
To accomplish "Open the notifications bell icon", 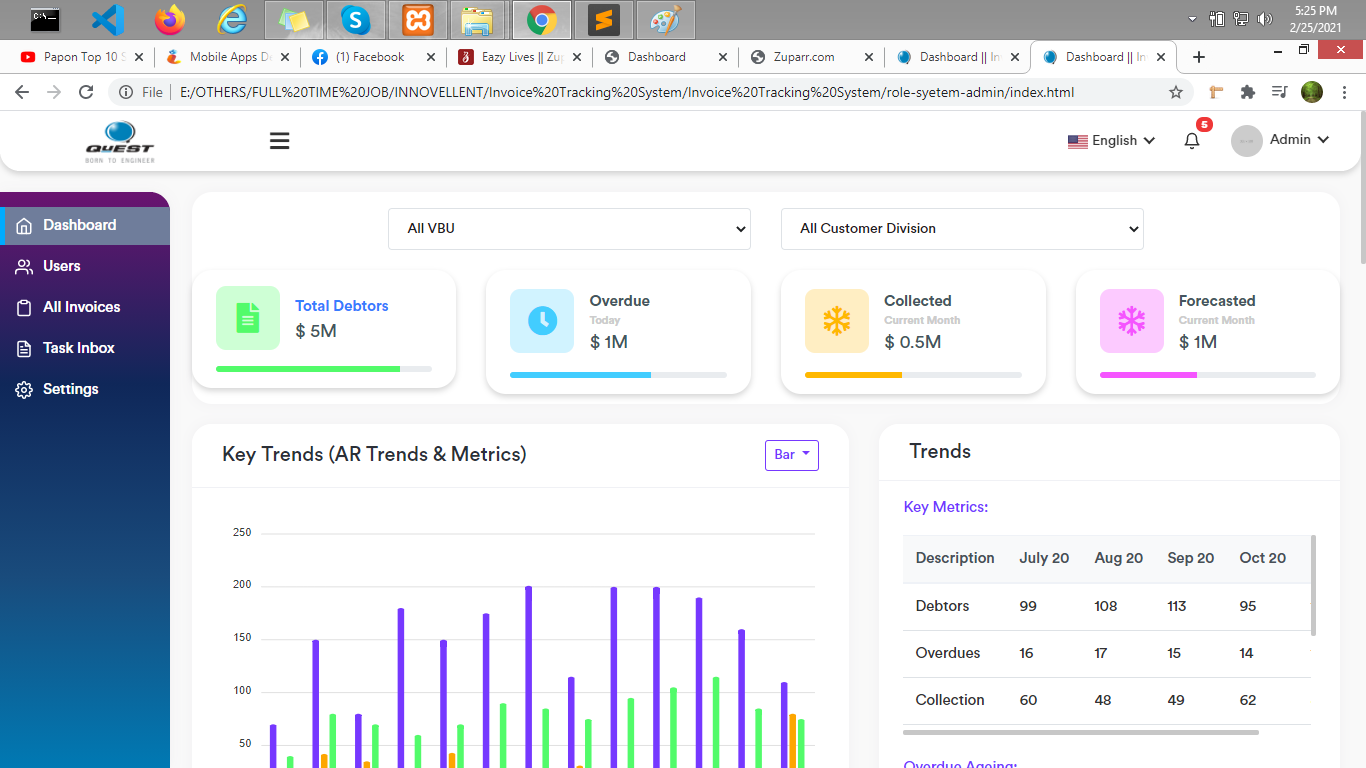I will [x=1191, y=141].
